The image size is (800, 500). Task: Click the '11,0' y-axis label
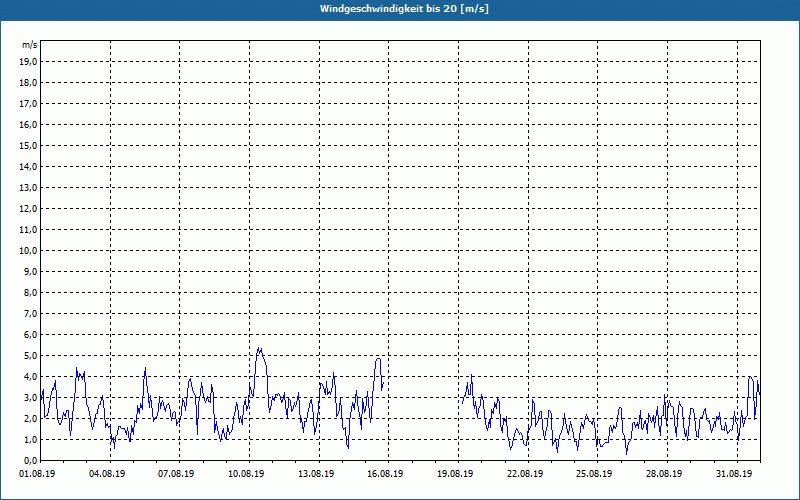pos(29,230)
